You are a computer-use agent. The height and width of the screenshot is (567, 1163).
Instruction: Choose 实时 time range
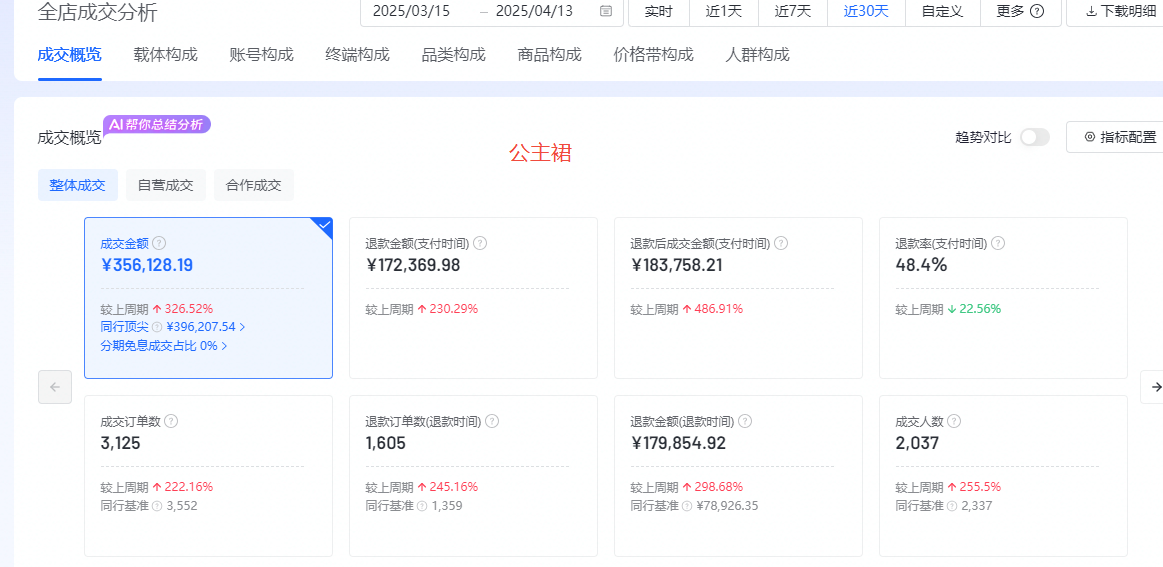659,11
